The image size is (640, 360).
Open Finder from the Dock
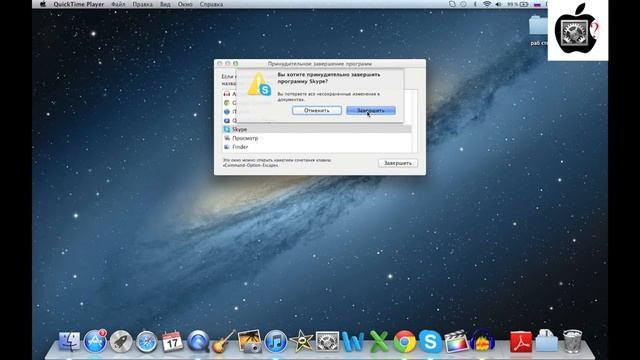click(x=70, y=341)
